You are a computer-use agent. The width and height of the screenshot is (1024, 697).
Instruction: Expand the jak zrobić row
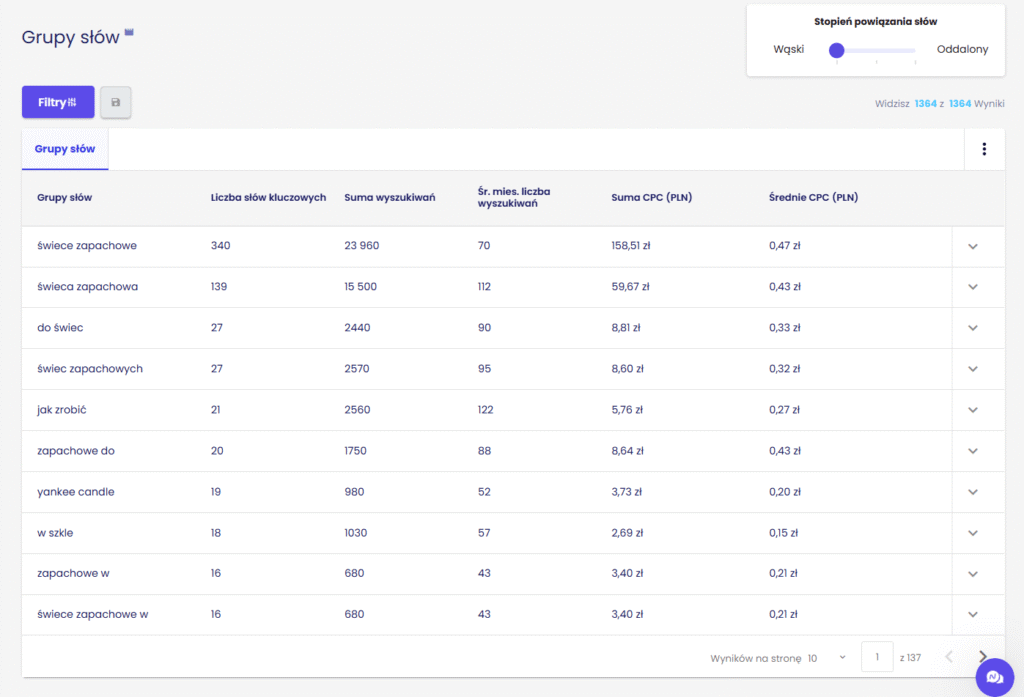(x=973, y=410)
